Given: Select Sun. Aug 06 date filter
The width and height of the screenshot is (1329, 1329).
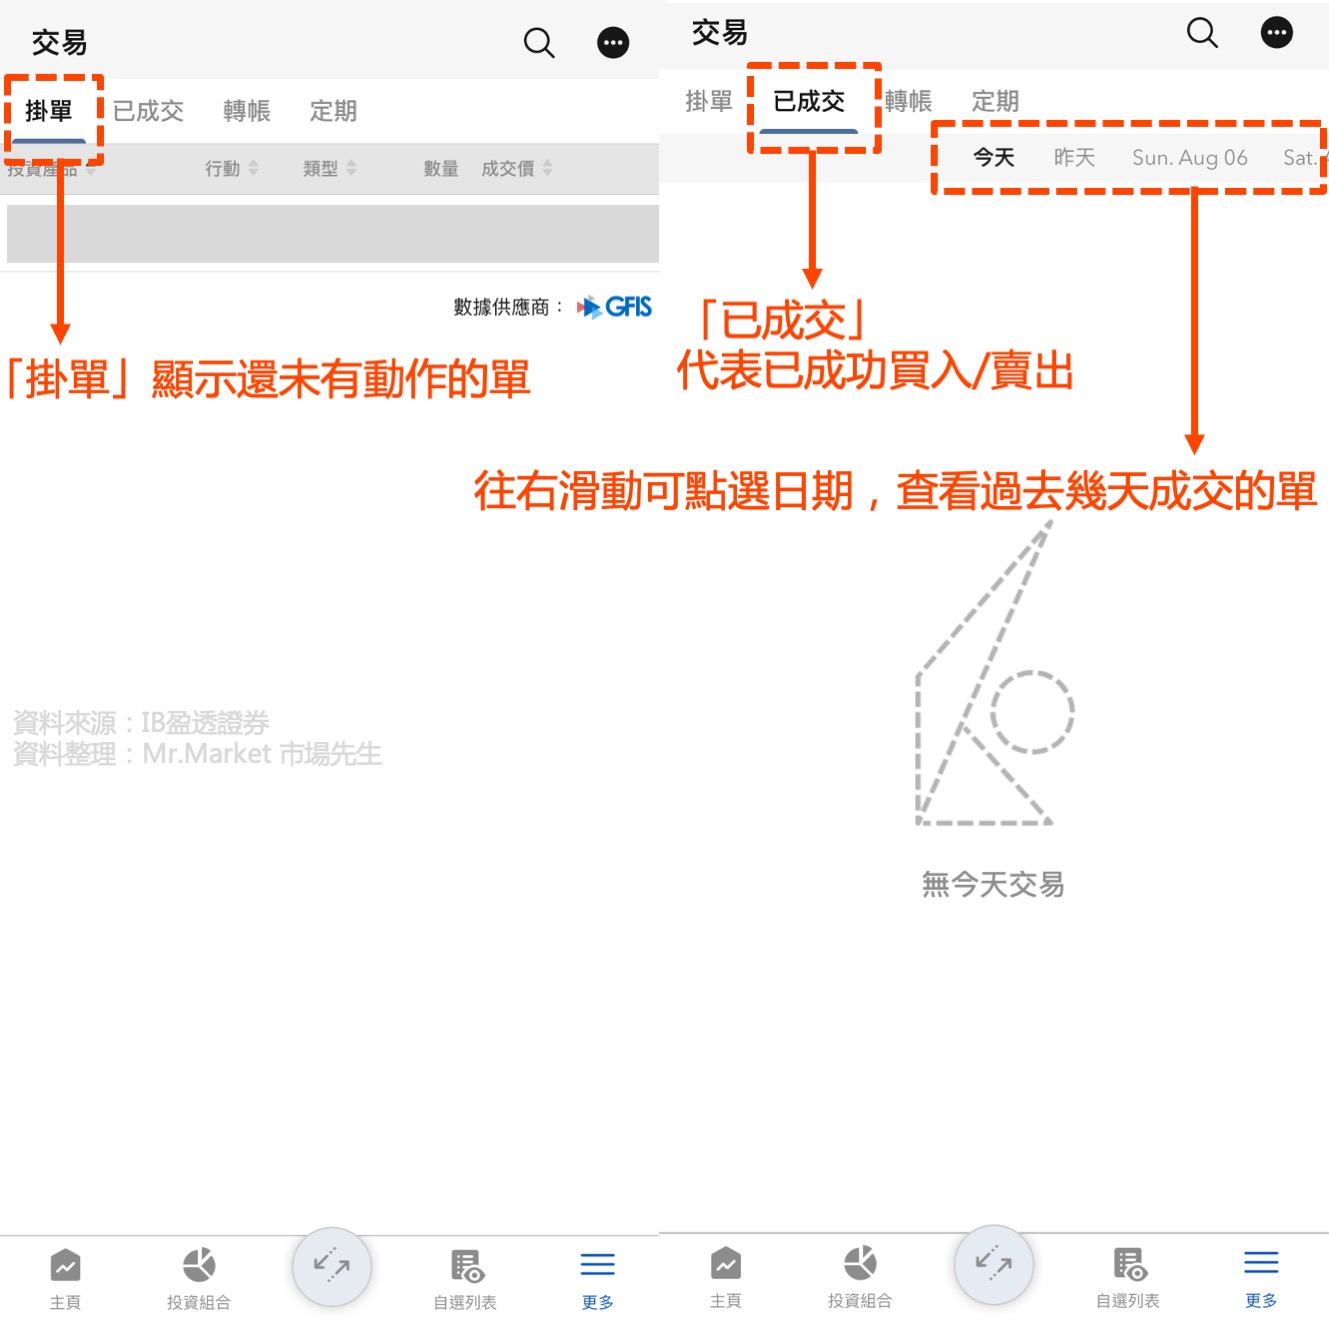Looking at the screenshot, I should point(1190,157).
